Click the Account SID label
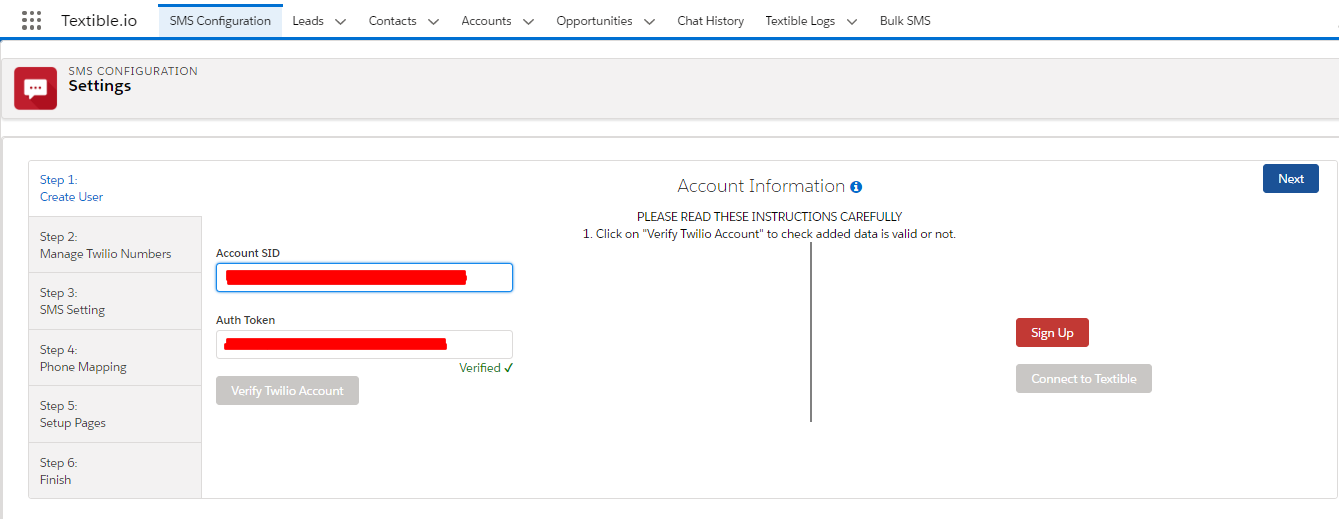This screenshot has width=1339, height=519. click(x=248, y=253)
